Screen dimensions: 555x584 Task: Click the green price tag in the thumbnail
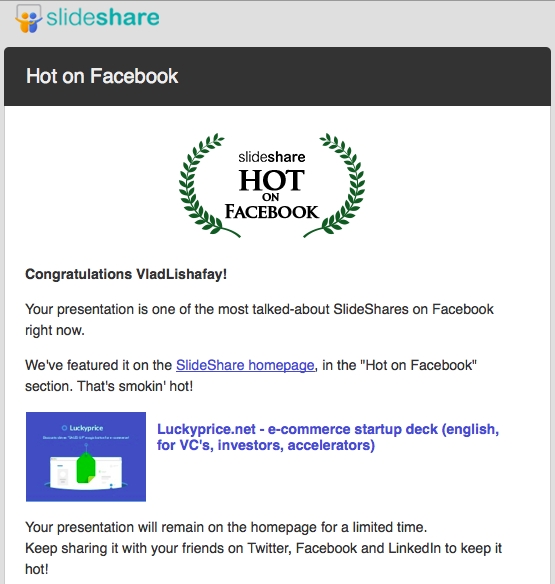point(86,468)
